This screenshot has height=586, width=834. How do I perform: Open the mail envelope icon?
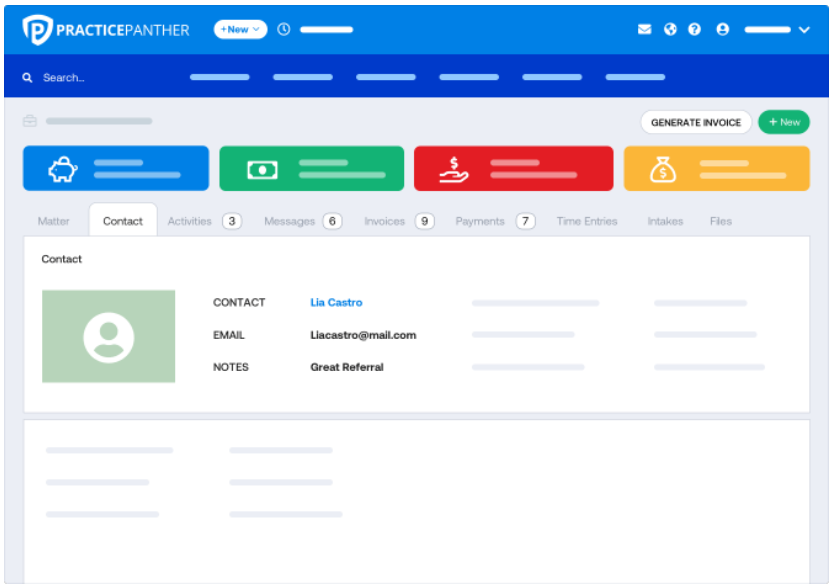coord(644,29)
